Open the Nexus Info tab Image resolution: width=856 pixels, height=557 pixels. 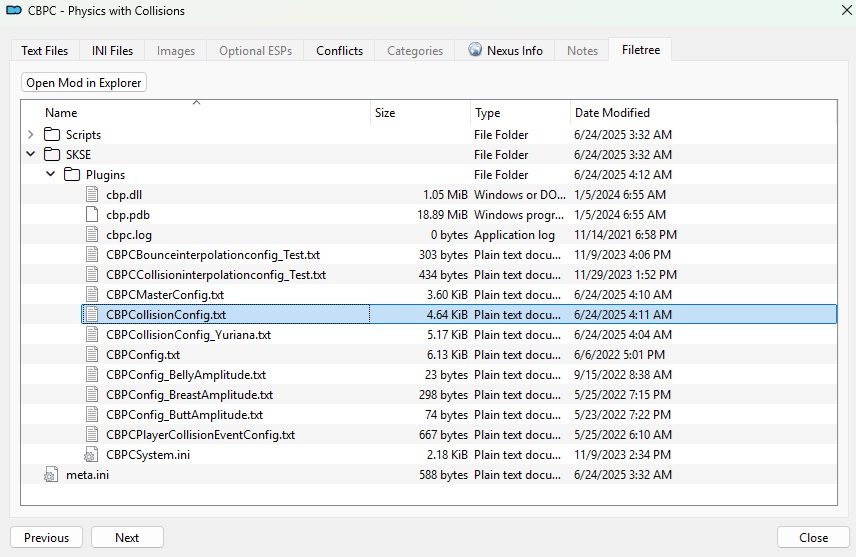[x=505, y=51]
